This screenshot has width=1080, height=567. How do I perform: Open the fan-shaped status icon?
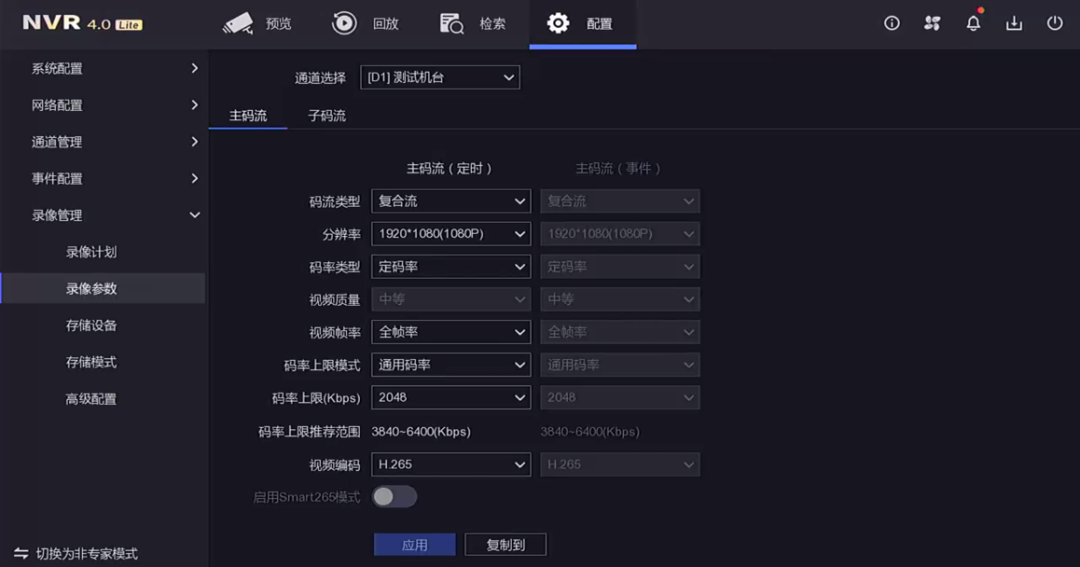(x=932, y=23)
